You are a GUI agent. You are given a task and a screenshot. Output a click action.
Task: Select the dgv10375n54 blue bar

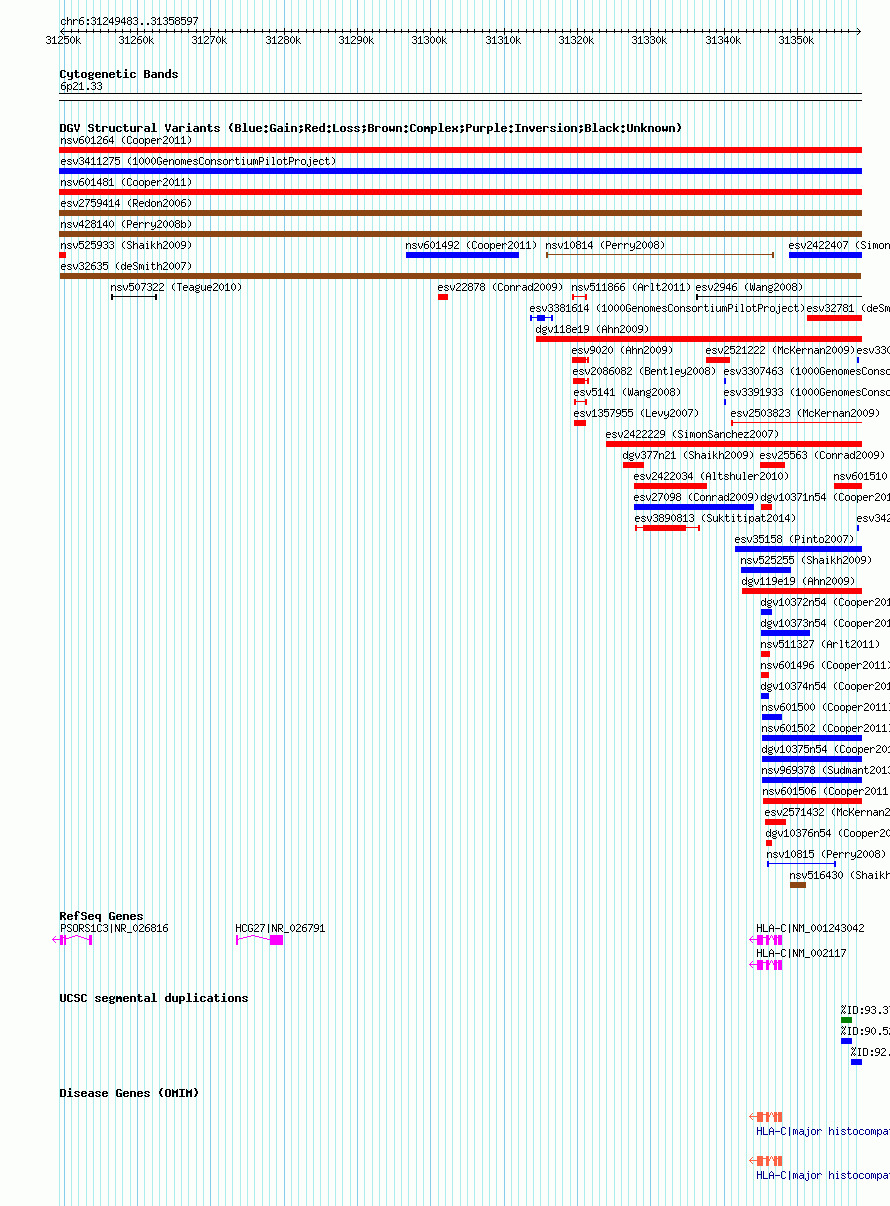(812, 759)
